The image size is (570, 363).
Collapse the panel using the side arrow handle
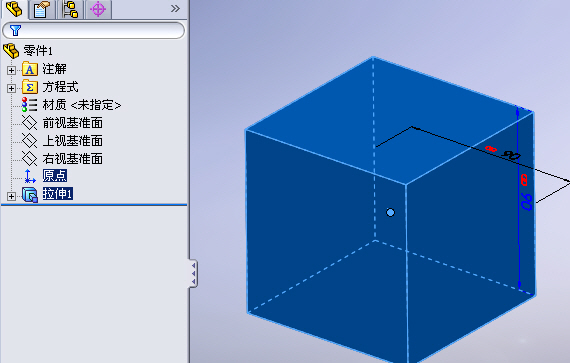click(193, 274)
